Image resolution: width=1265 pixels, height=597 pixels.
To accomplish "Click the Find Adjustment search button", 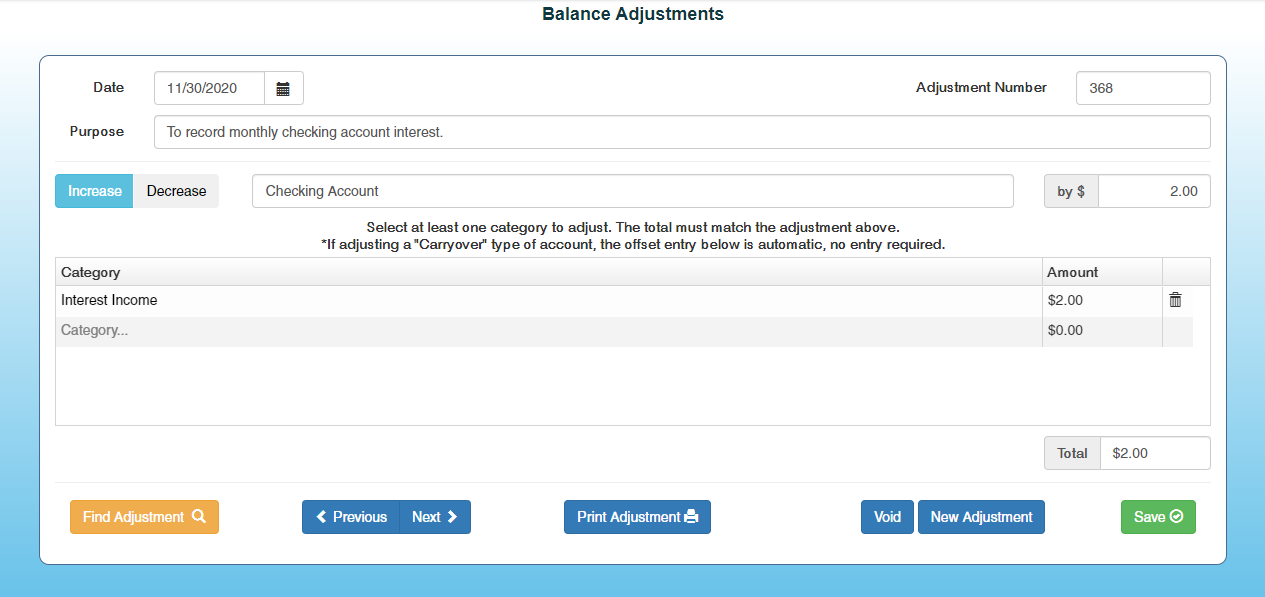I will [x=144, y=517].
